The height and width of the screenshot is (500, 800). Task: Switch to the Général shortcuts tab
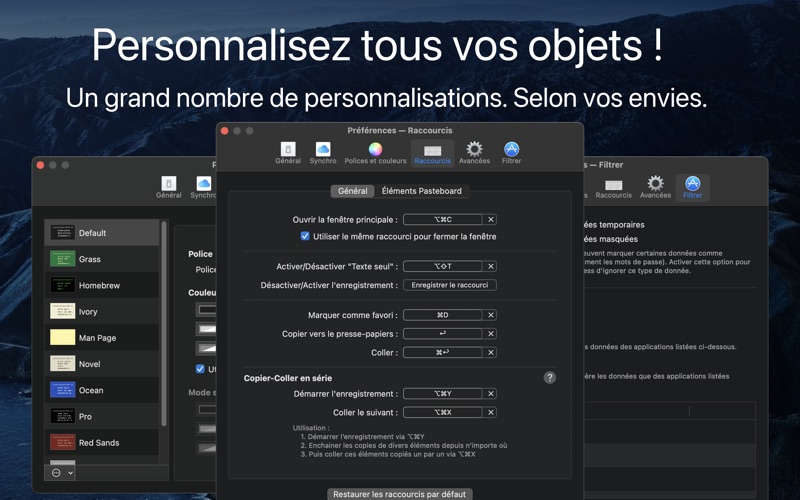point(353,191)
